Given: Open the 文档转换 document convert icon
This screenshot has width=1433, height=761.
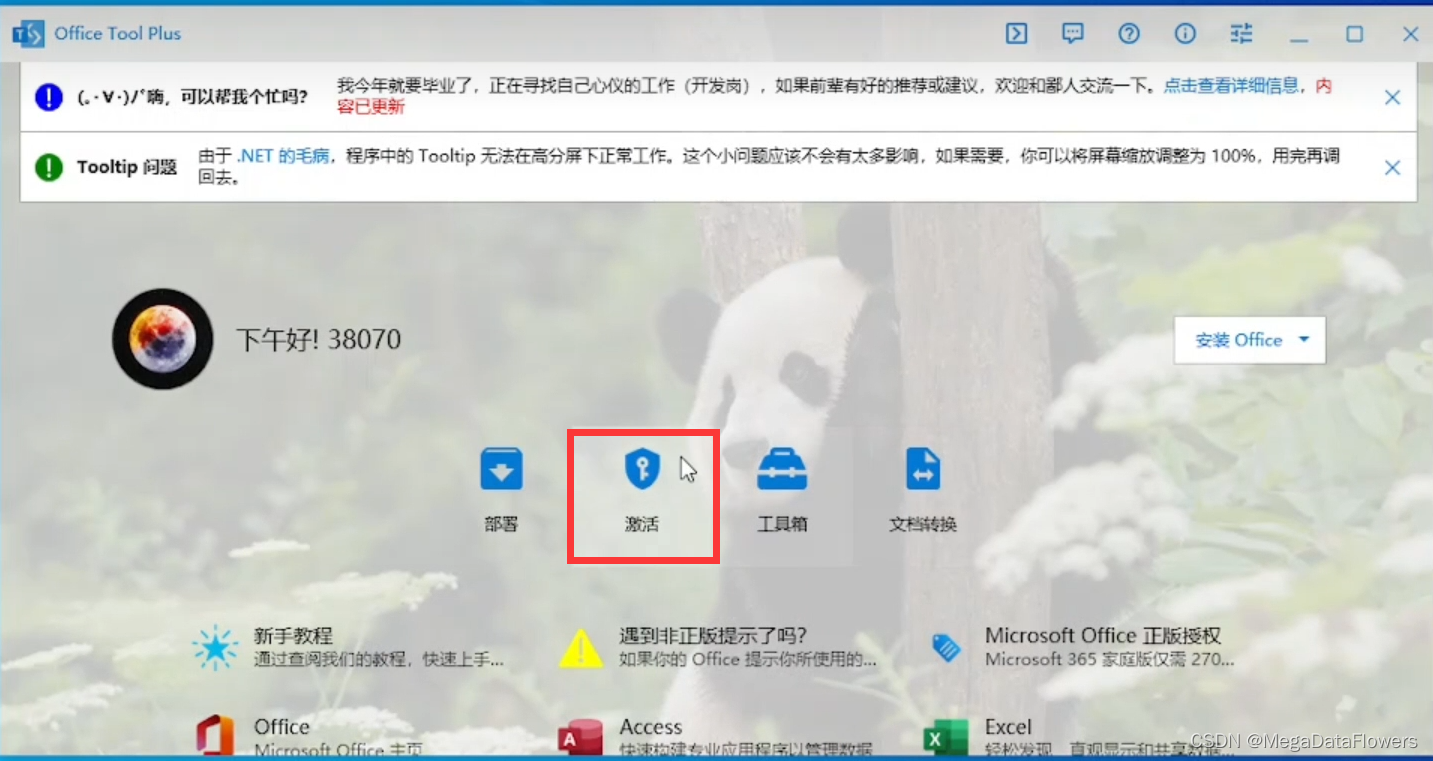Looking at the screenshot, I should 923,469.
